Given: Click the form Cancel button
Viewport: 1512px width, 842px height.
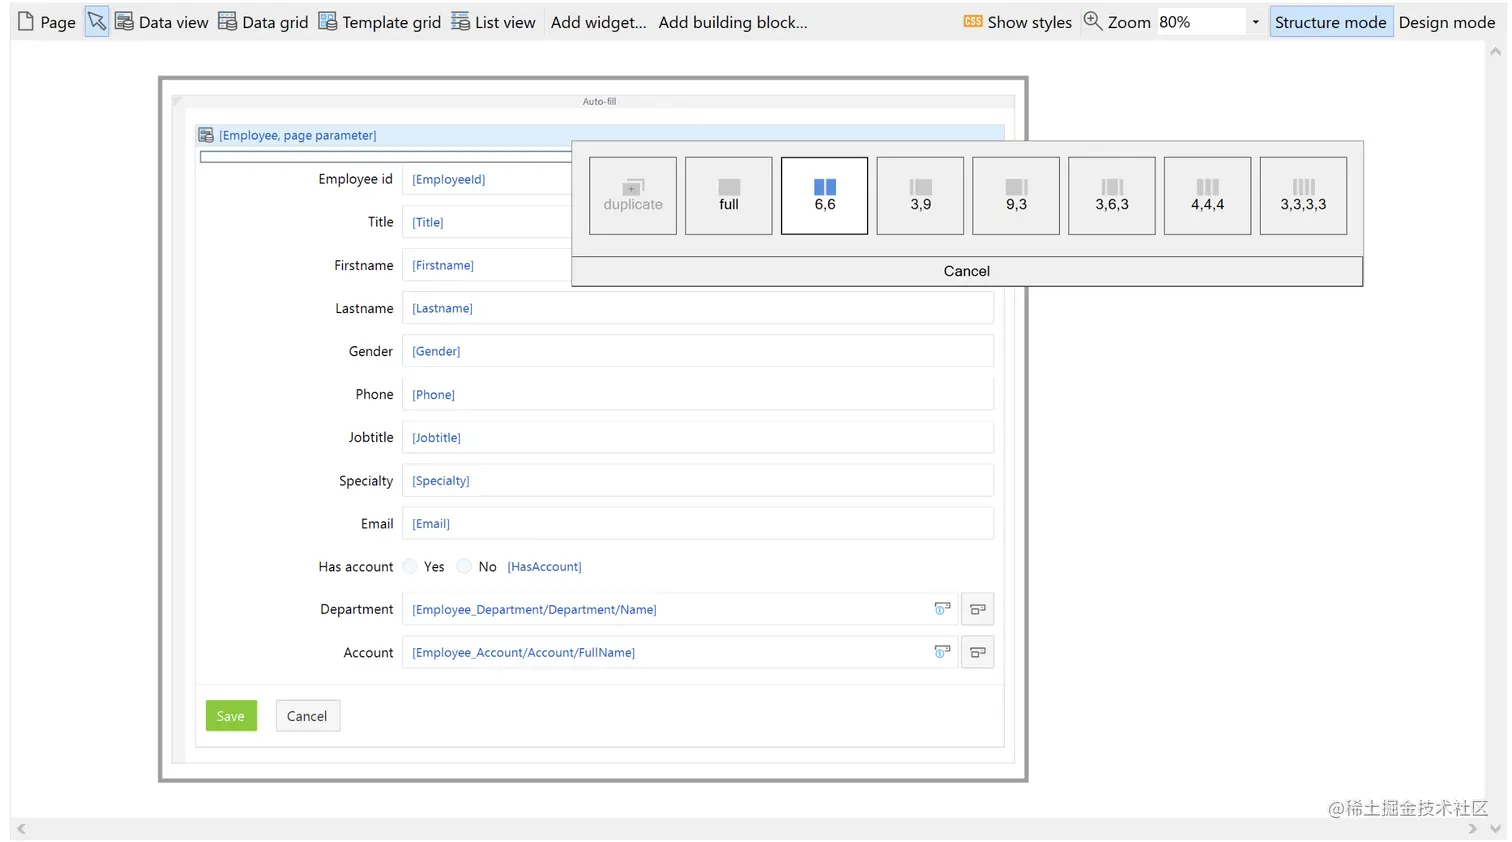Looking at the screenshot, I should point(307,716).
